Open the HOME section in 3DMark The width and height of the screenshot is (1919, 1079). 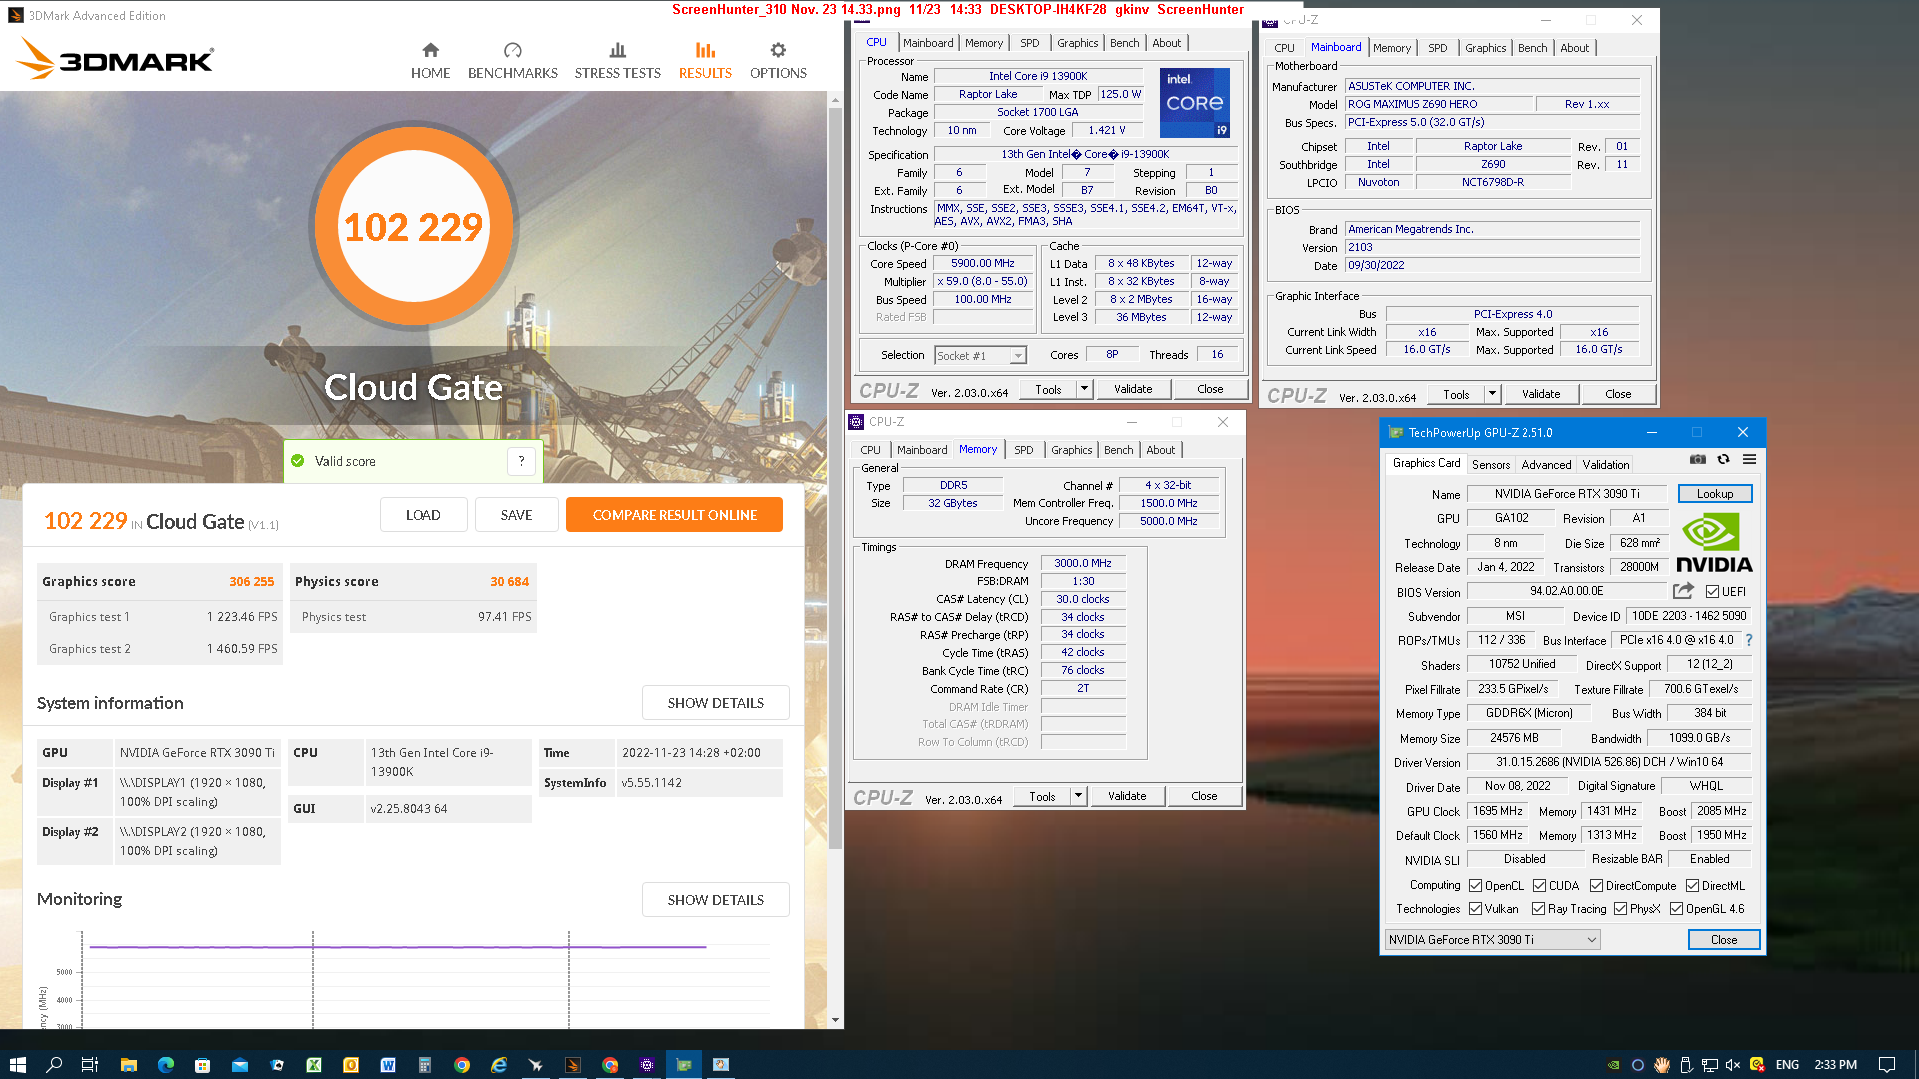430,61
